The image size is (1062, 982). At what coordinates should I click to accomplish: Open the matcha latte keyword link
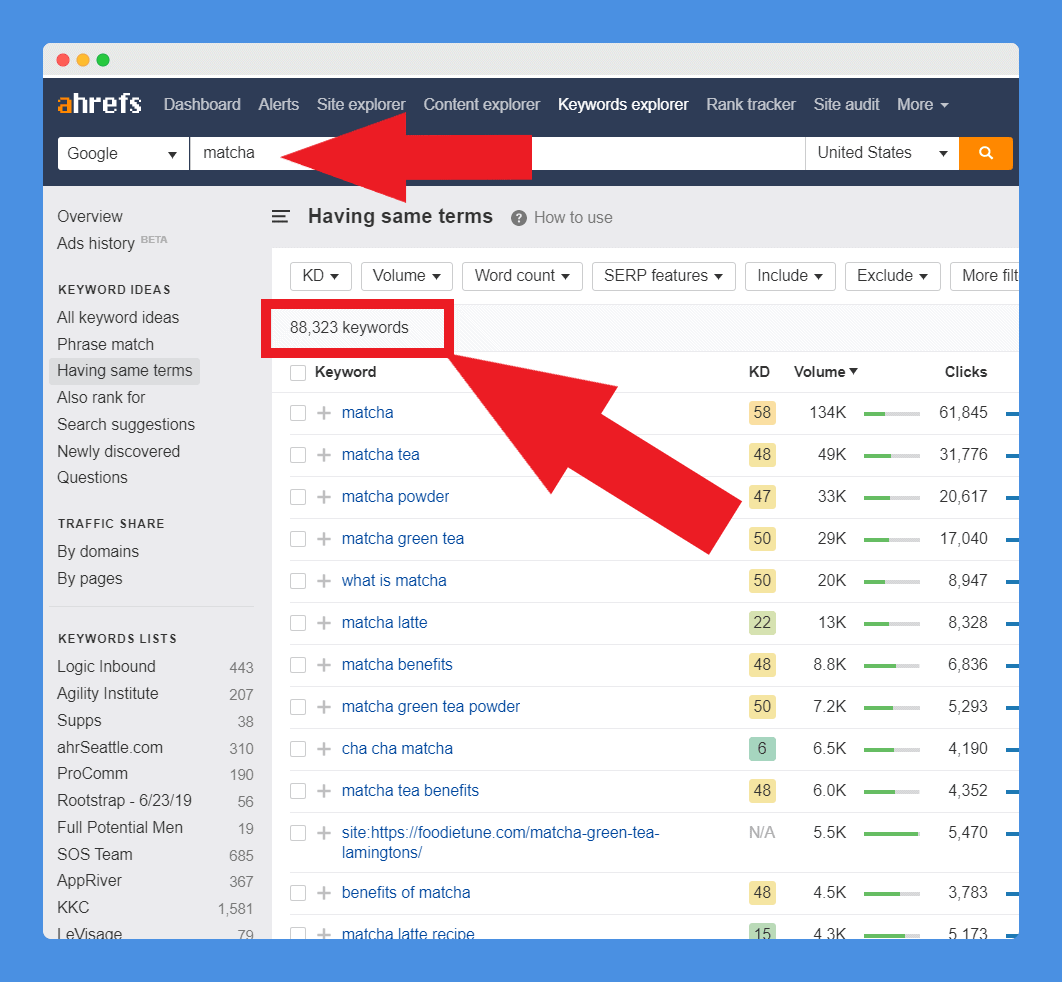pos(384,622)
